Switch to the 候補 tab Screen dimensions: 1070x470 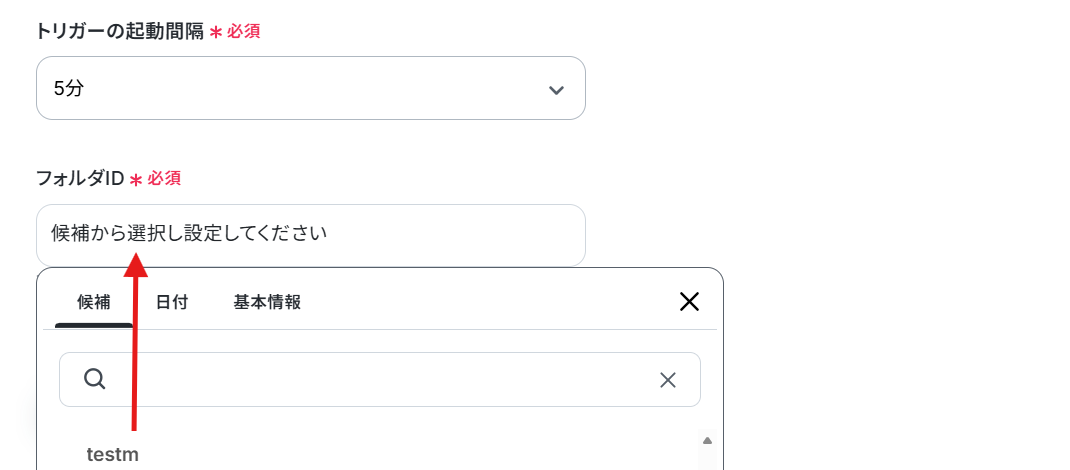point(93,302)
